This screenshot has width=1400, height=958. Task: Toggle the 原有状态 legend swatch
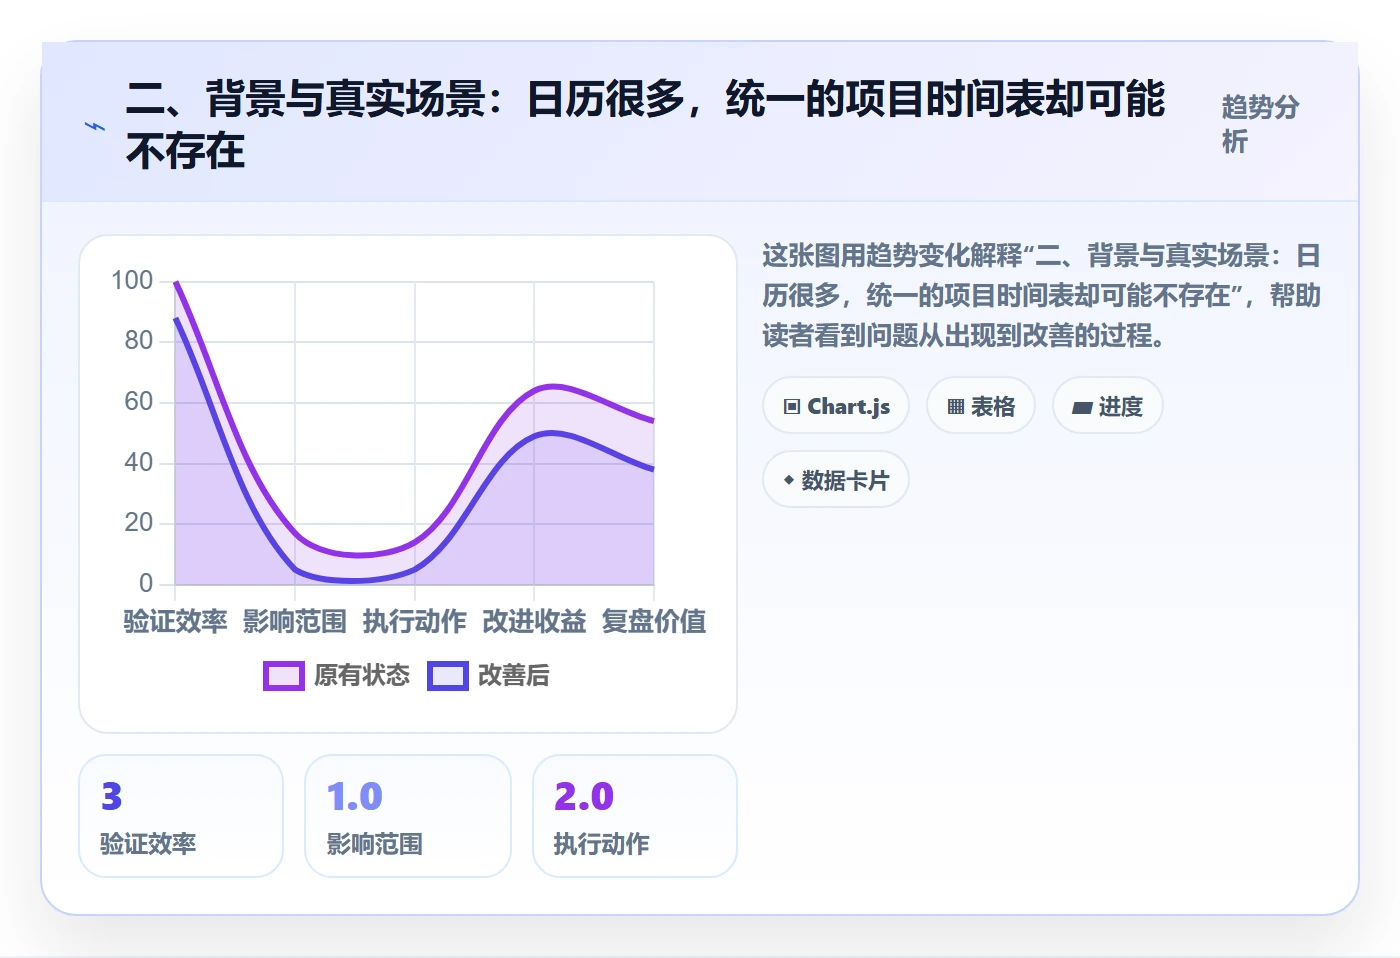coord(284,676)
